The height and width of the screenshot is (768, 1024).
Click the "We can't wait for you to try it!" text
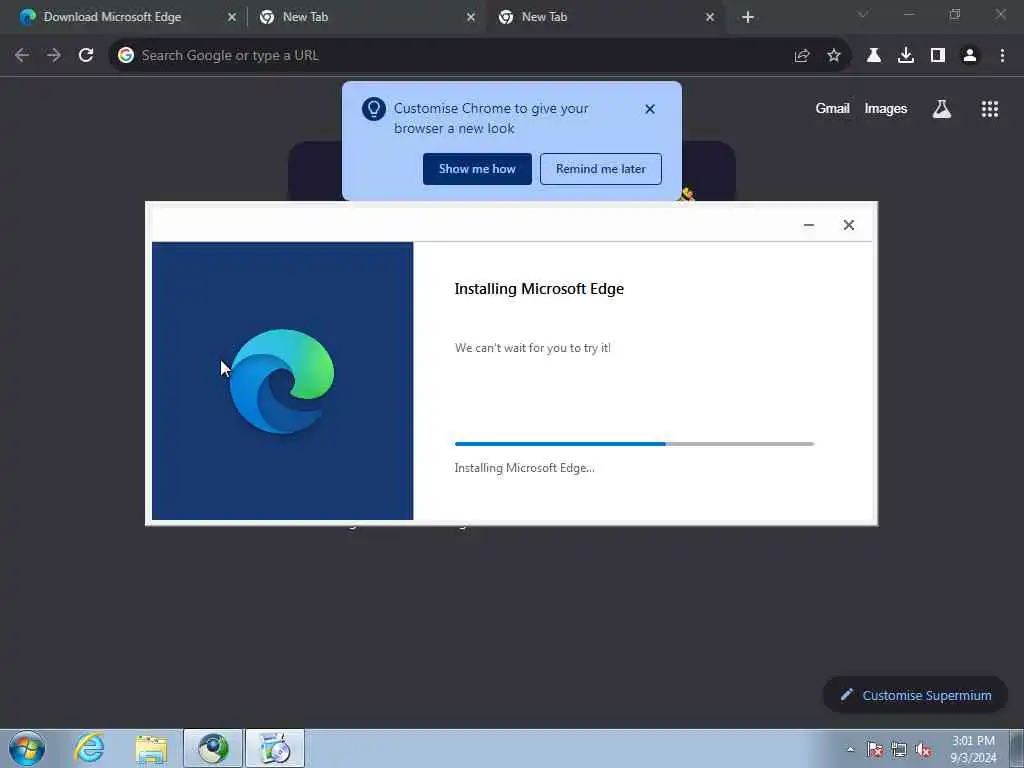[x=533, y=348]
